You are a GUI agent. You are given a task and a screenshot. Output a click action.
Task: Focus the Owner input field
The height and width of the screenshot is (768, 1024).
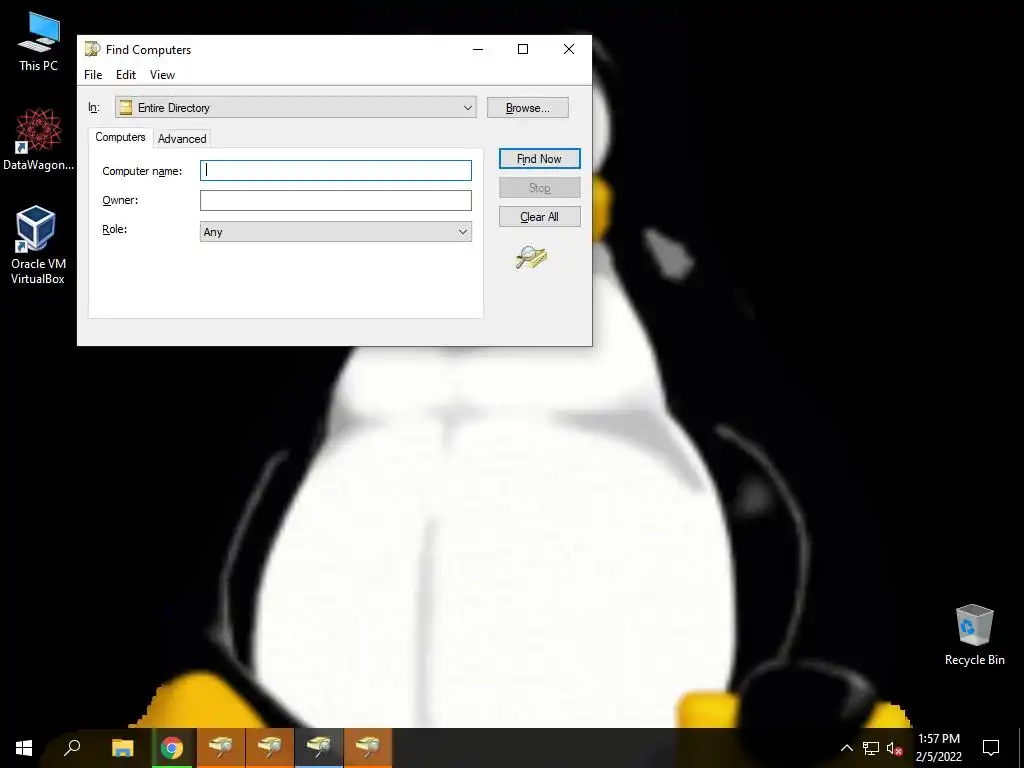click(336, 200)
